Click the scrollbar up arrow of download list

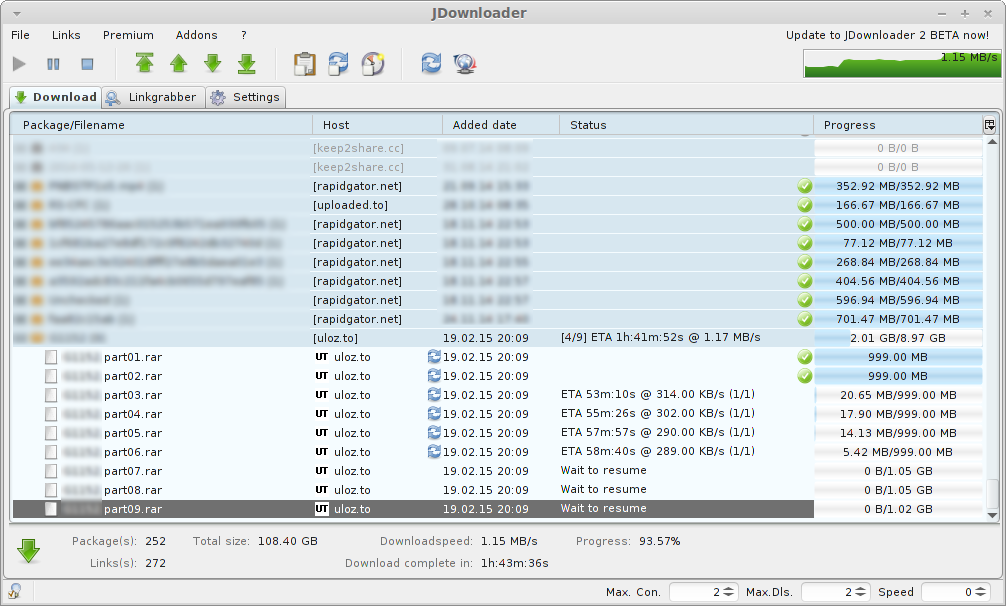(x=992, y=141)
